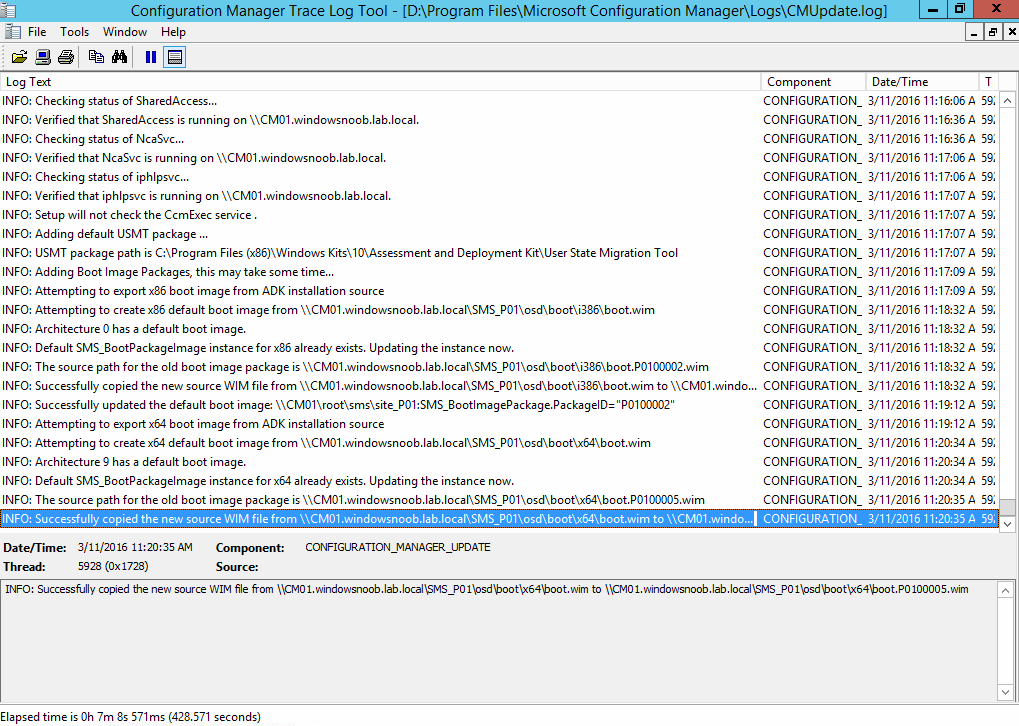
Task: Select row 'INFO: USMT package path is C:\Program Files (x86)'
Action: 499,253
